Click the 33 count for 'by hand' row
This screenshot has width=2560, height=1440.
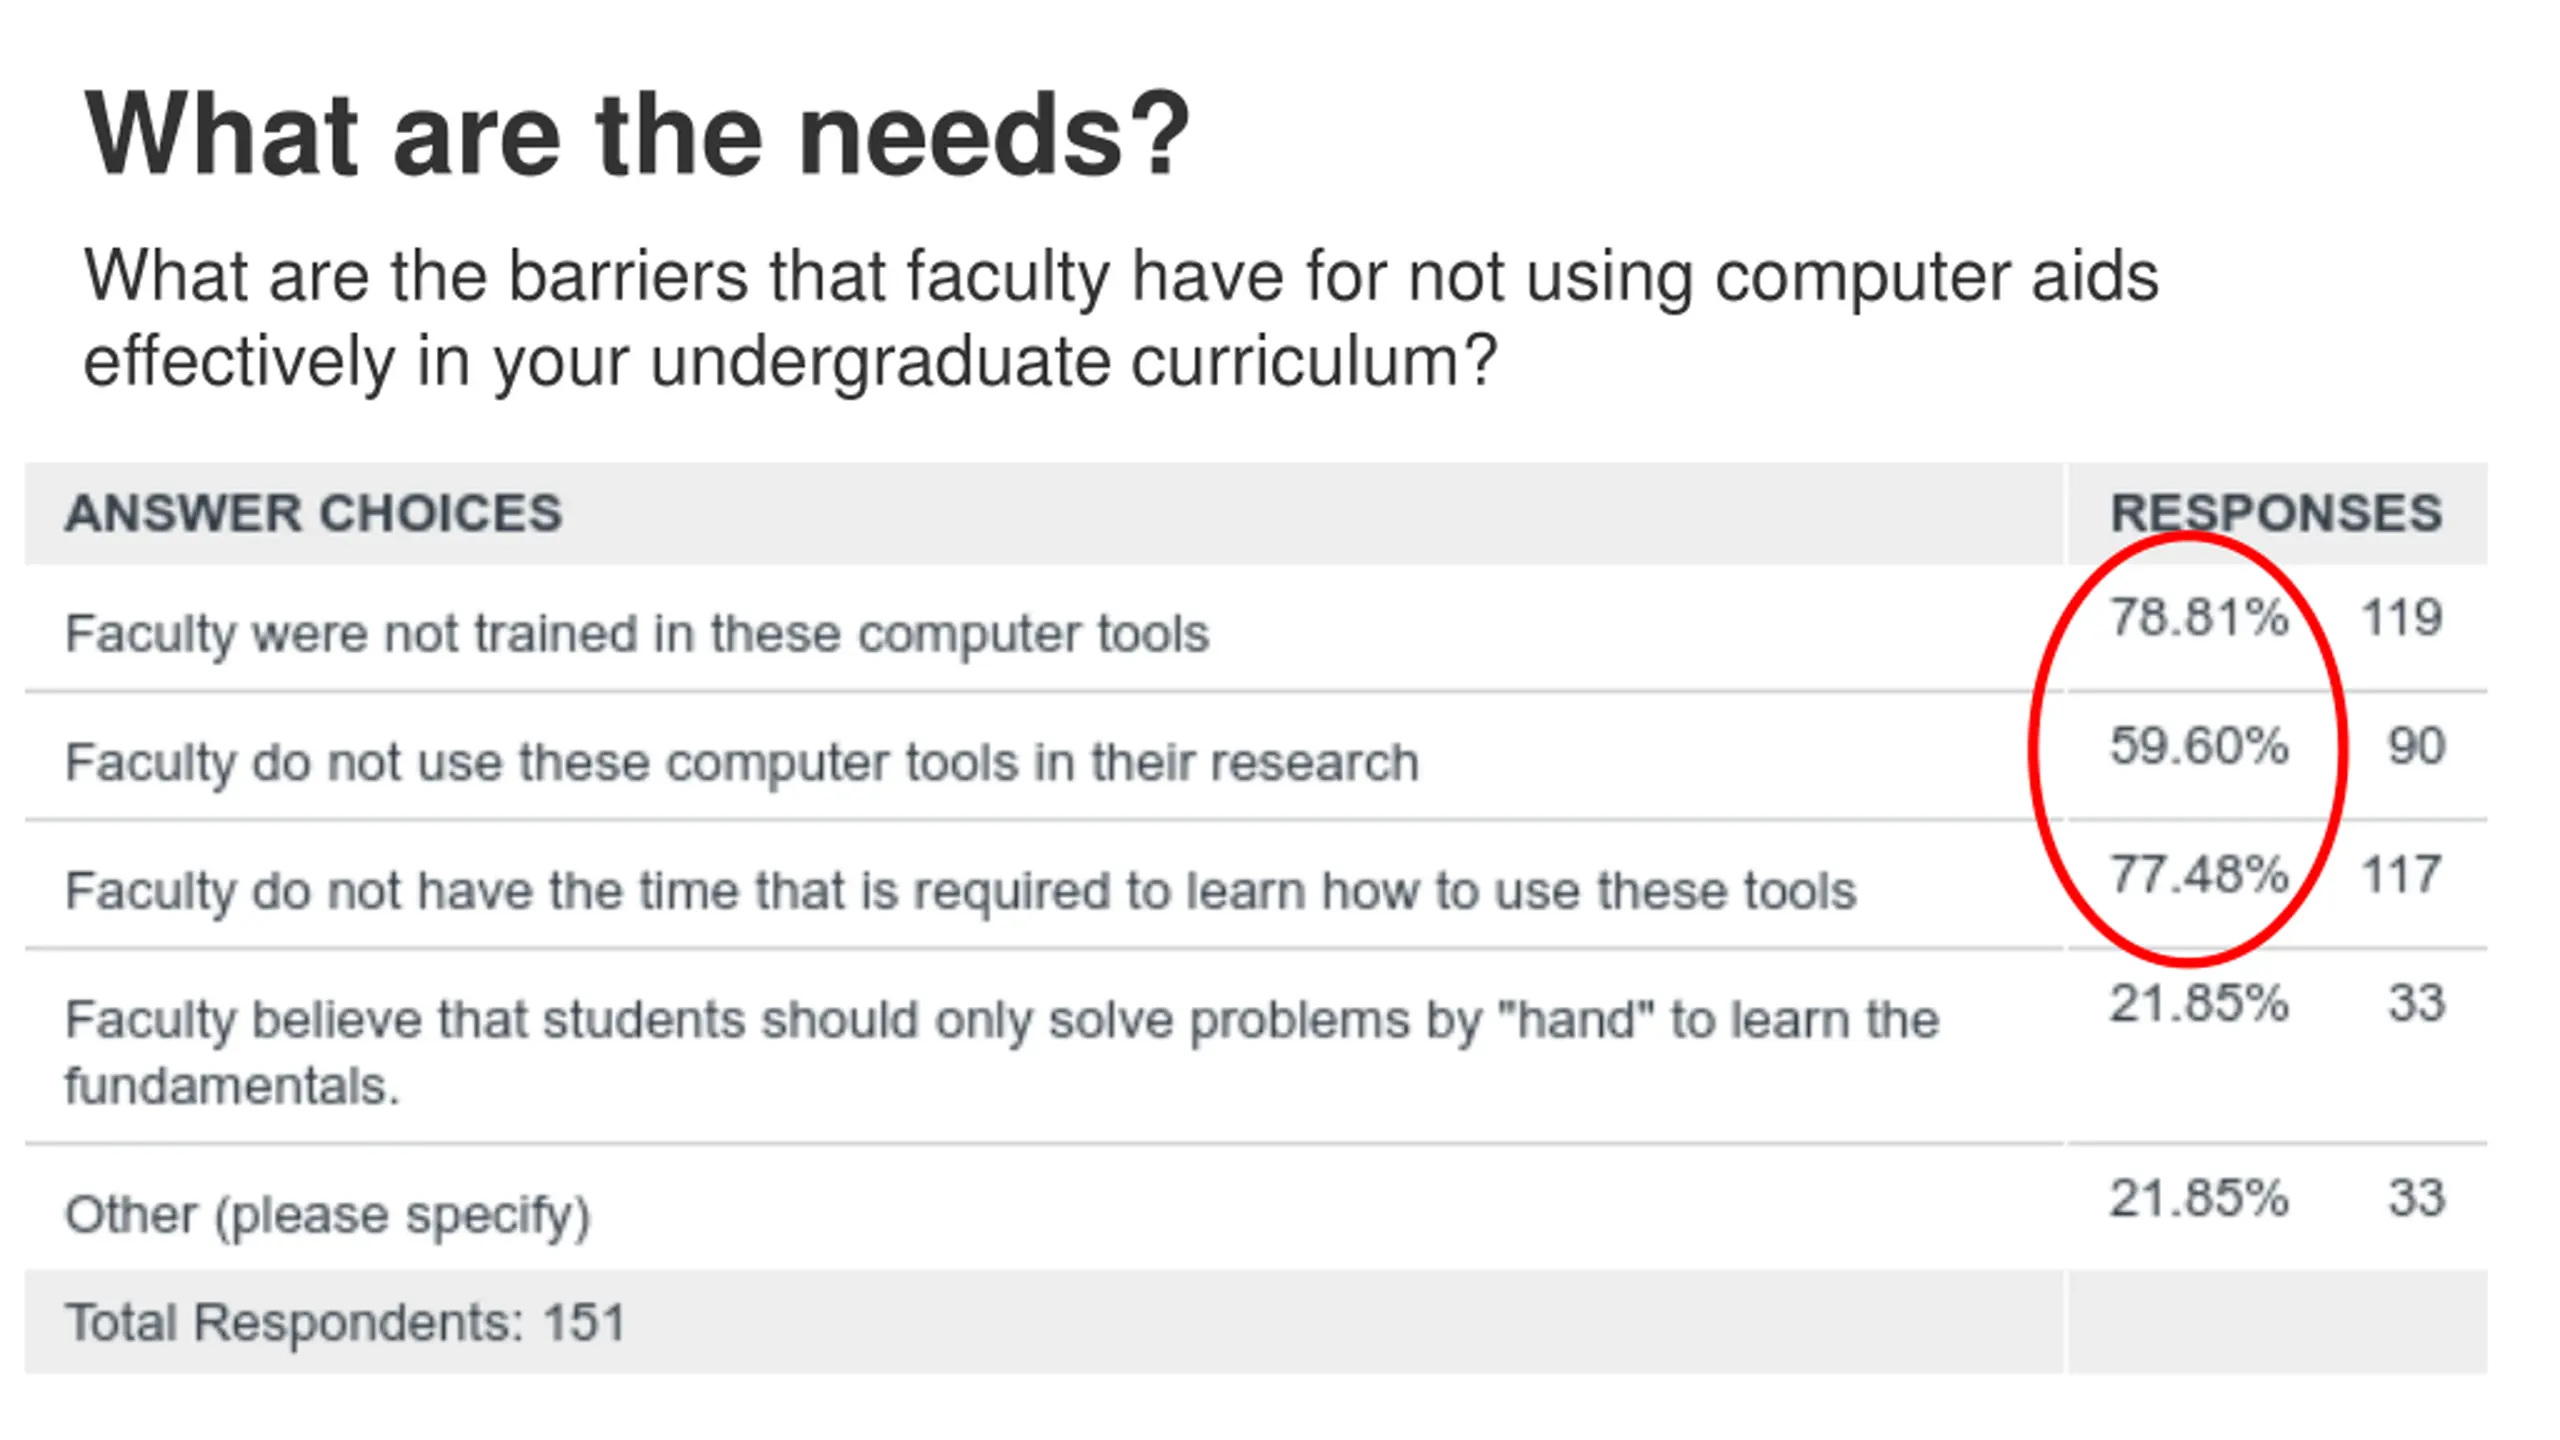(2416, 1003)
